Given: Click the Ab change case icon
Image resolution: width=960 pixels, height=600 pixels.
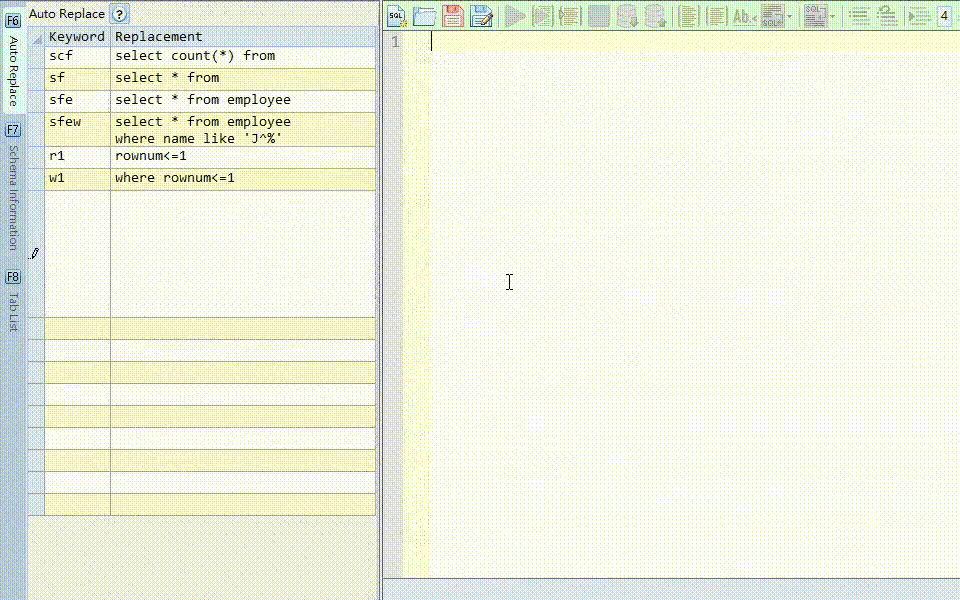Looking at the screenshot, I should click(744, 16).
